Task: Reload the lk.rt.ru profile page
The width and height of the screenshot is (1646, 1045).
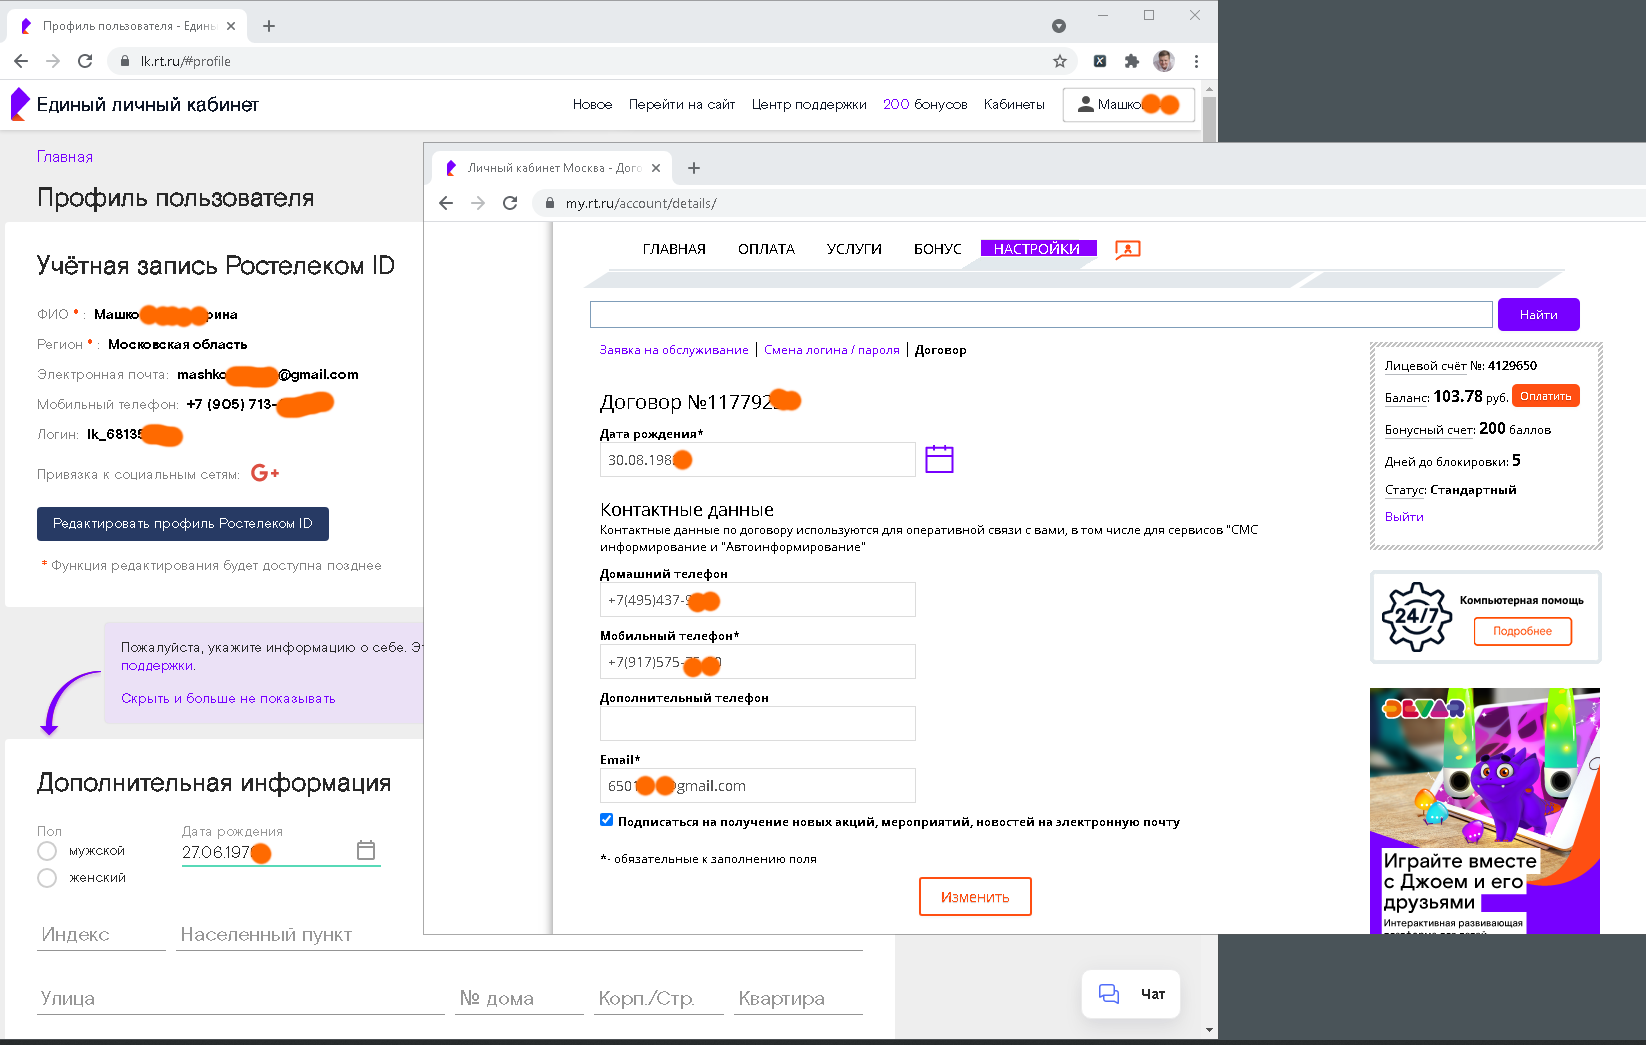Action: pyautogui.click(x=85, y=61)
